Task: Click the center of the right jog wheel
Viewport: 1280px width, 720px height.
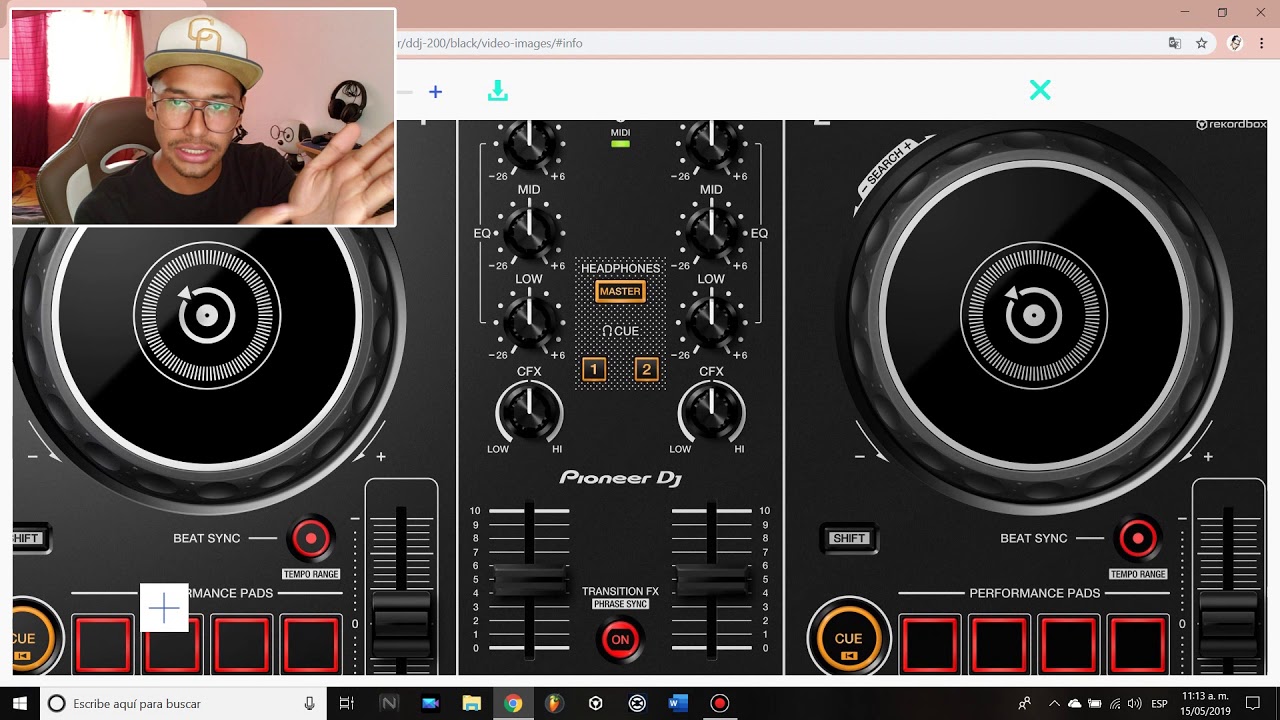Action: tap(1034, 316)
